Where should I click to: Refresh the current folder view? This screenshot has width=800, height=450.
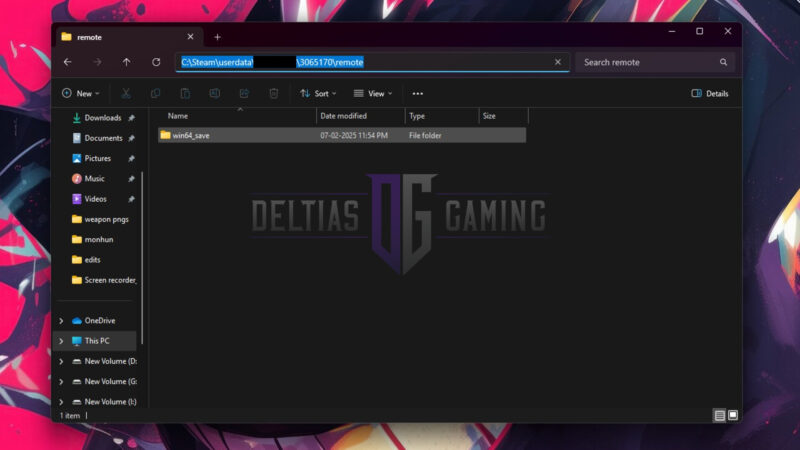[156, 62]
